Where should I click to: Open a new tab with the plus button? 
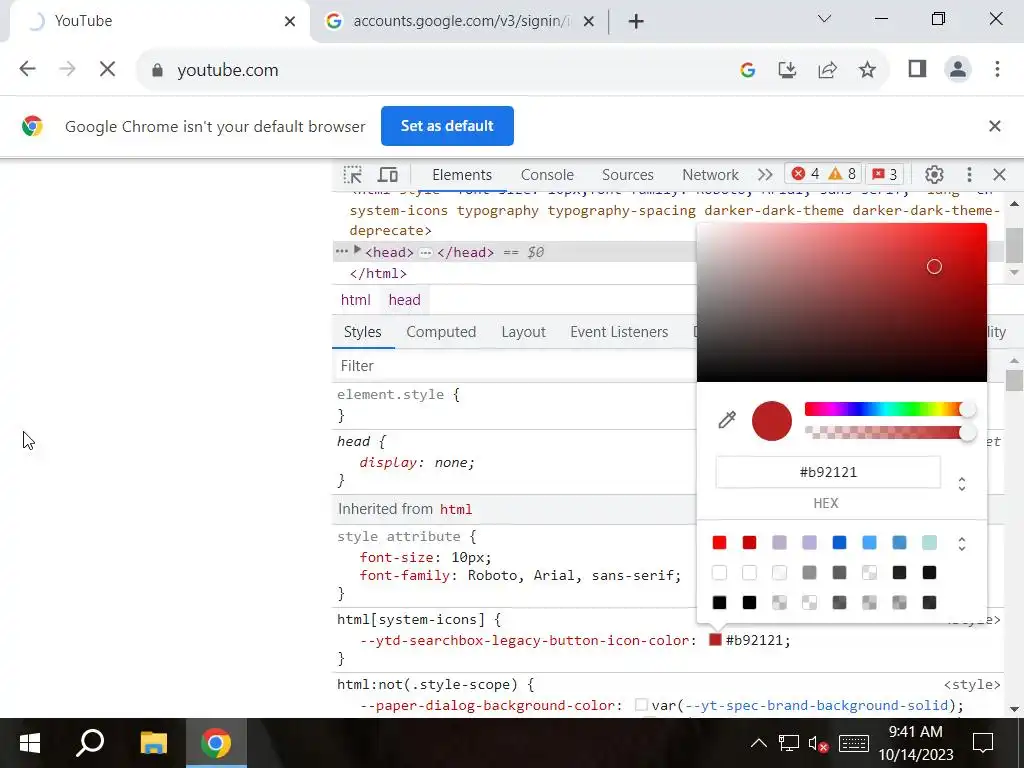[x=635, y=22]
